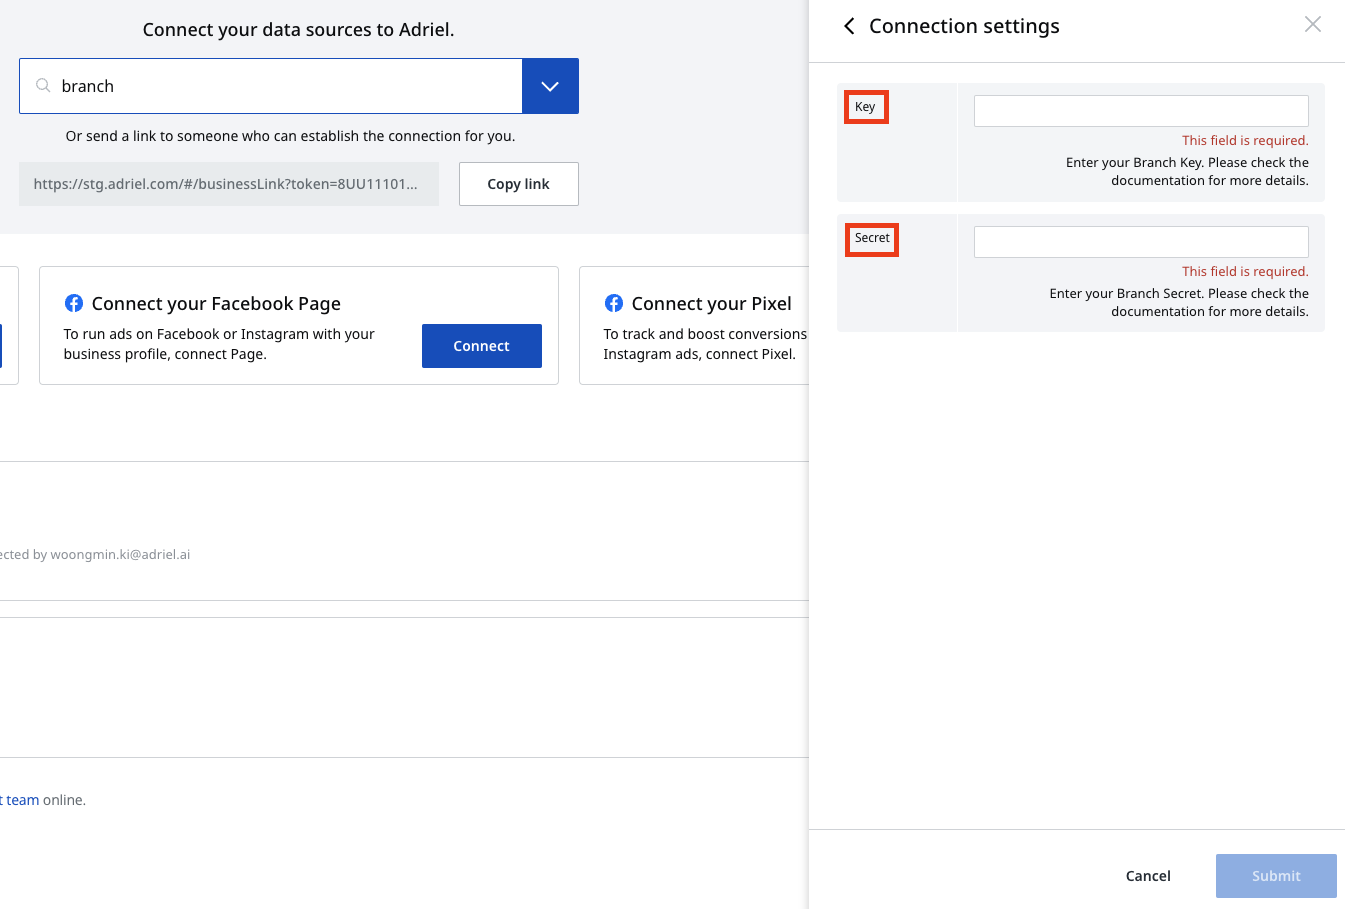Screen dimensions: 1345x909
Task: Click the Connection settings title
Action: pos(964,26)
